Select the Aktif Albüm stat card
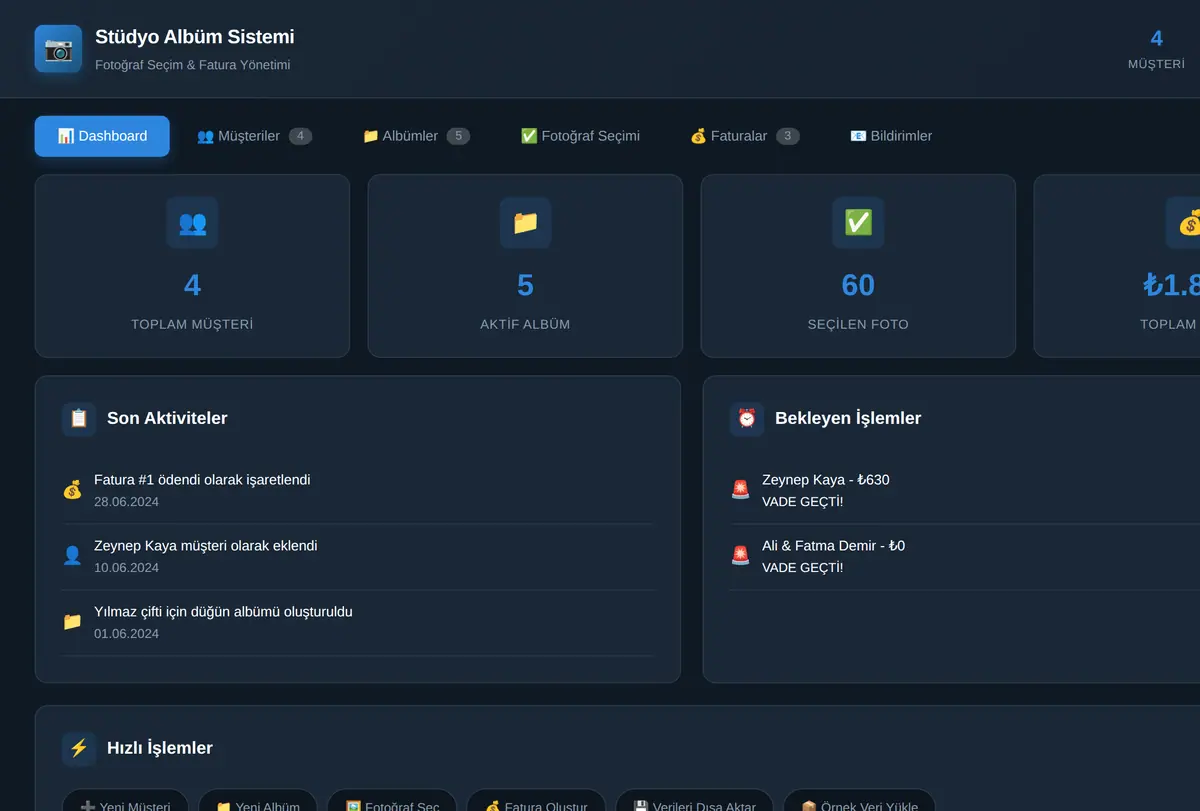The height and width of the screenshot is (811, 1200). (x=525, y=266)
